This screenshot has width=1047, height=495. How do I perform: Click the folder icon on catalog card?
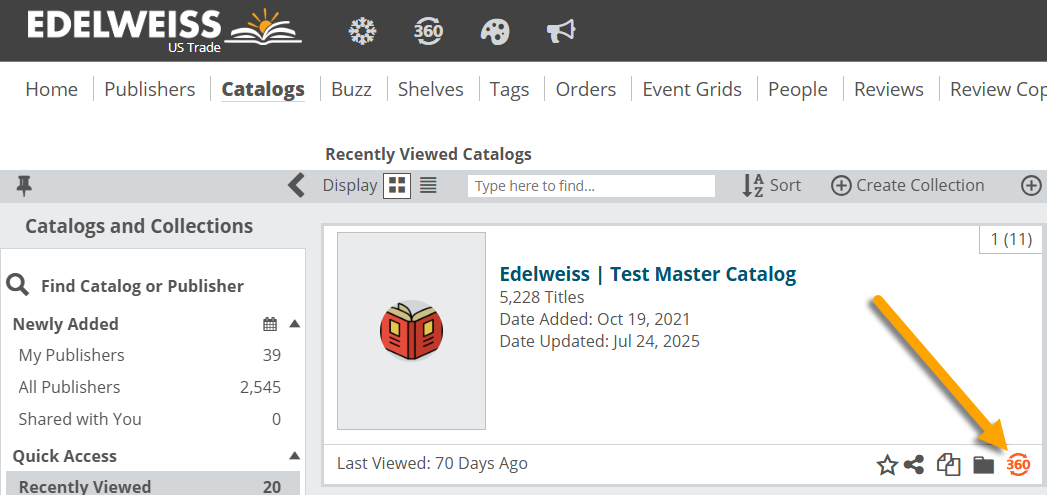click(984, 464)
